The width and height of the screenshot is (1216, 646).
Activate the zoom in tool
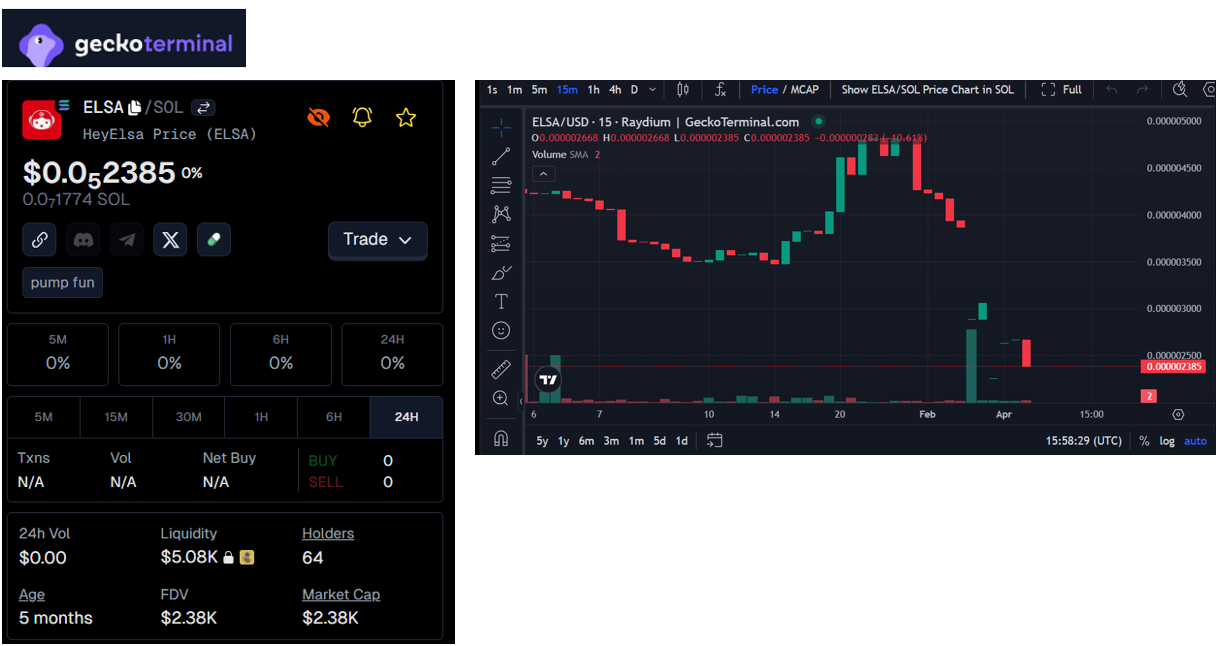point(501,398)
